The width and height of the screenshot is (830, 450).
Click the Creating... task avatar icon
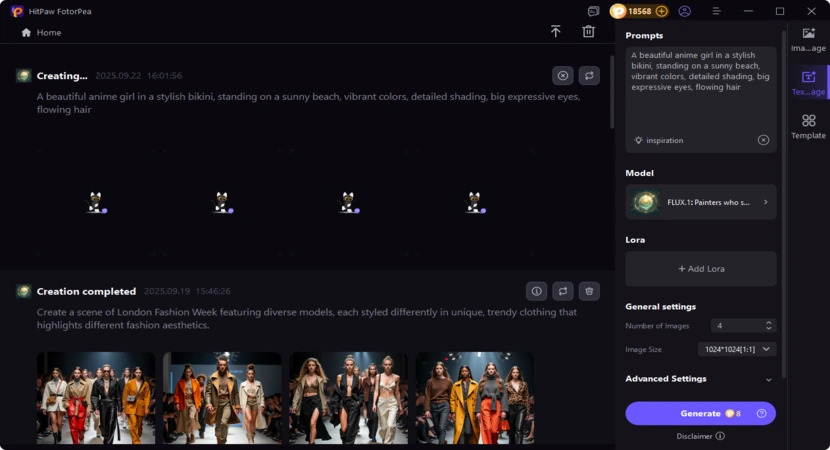23,76
